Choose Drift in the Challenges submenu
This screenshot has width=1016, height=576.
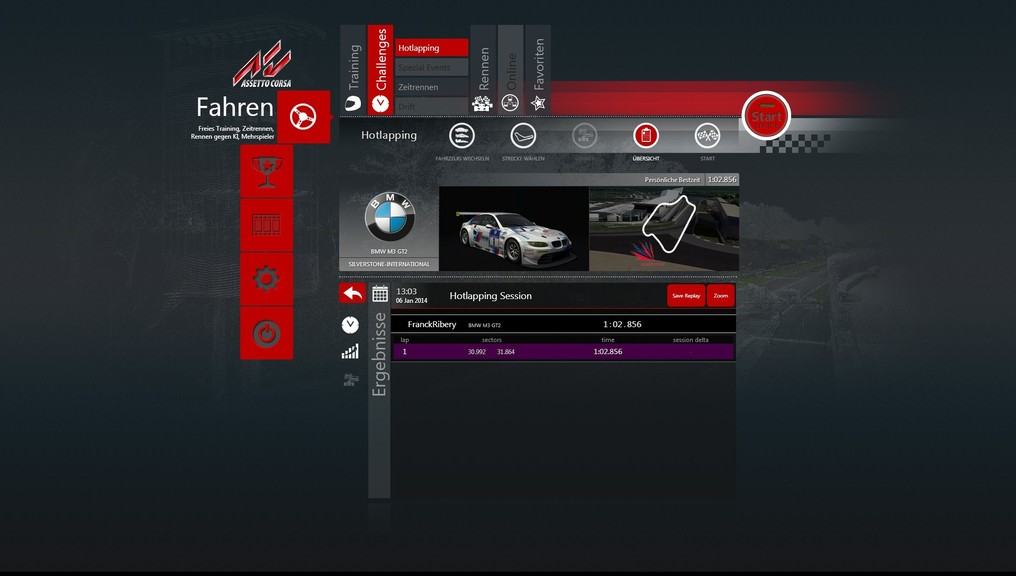pos(432,106)
